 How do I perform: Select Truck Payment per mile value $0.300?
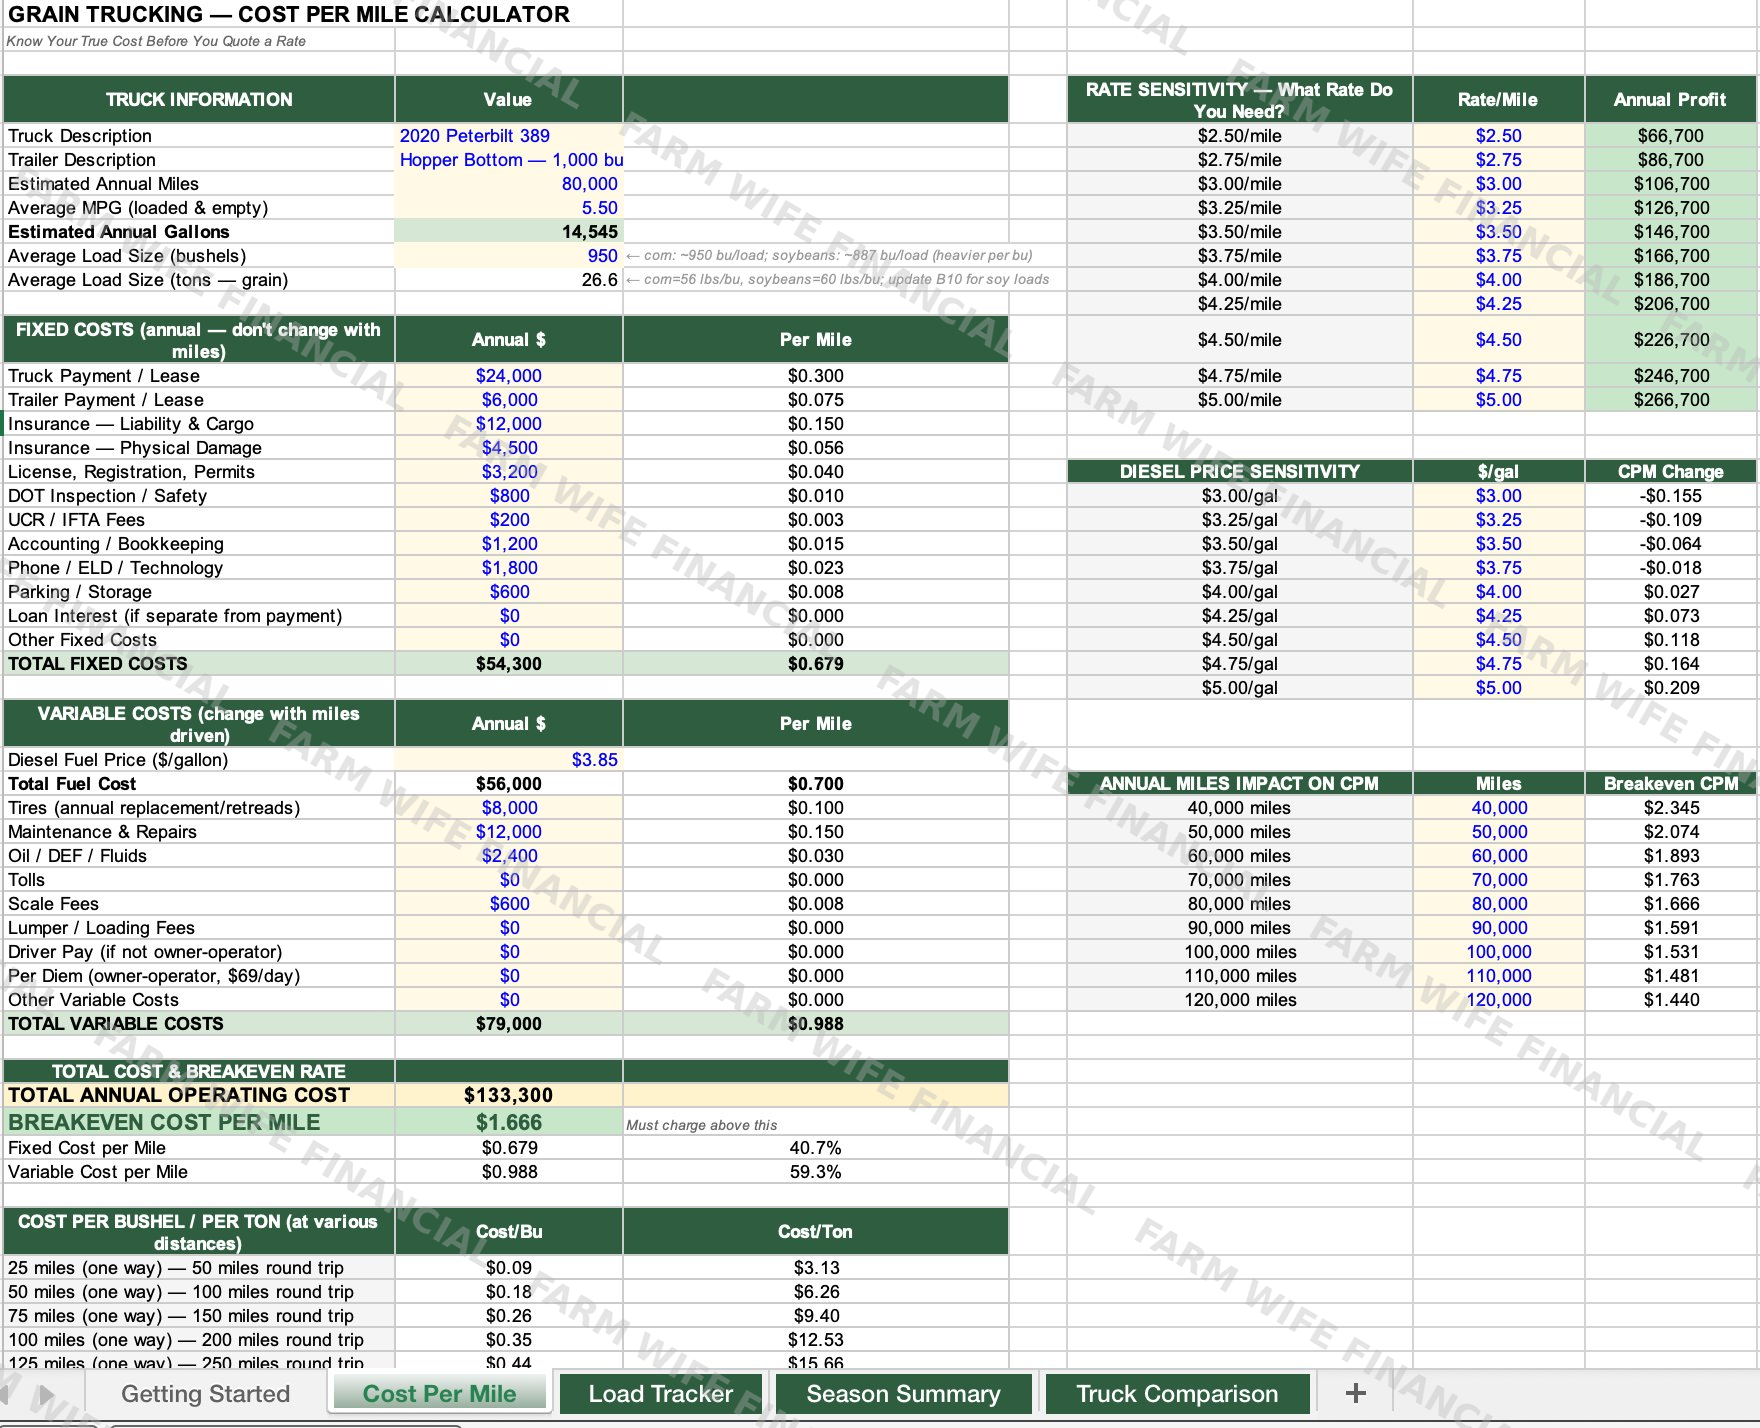coord(815,376)
